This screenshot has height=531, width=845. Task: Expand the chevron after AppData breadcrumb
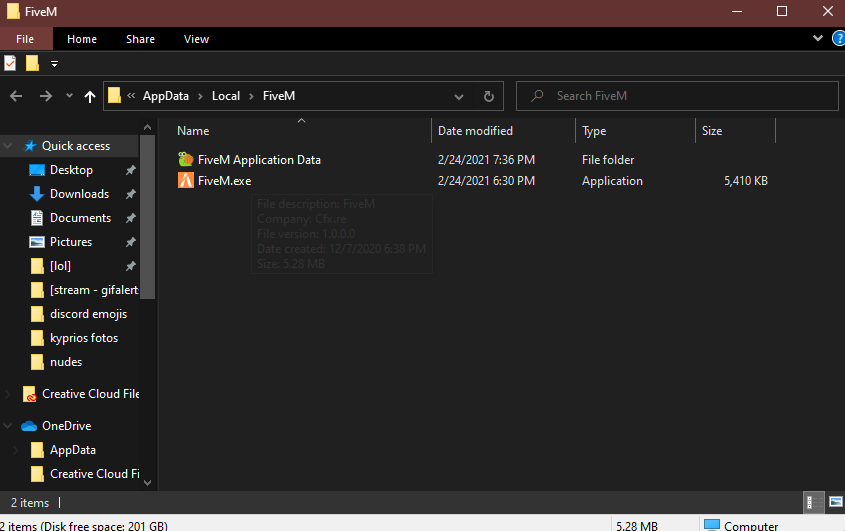[200, 96]
